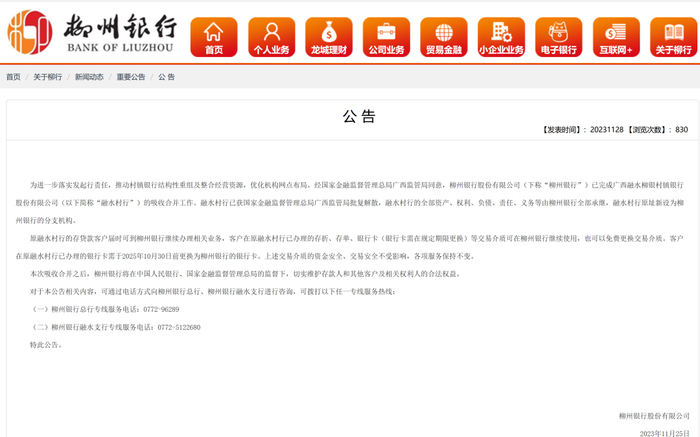Click the 柳州银行 calligraphy bank name
This screenshot has width=700, height=437.
click(120, 26)
